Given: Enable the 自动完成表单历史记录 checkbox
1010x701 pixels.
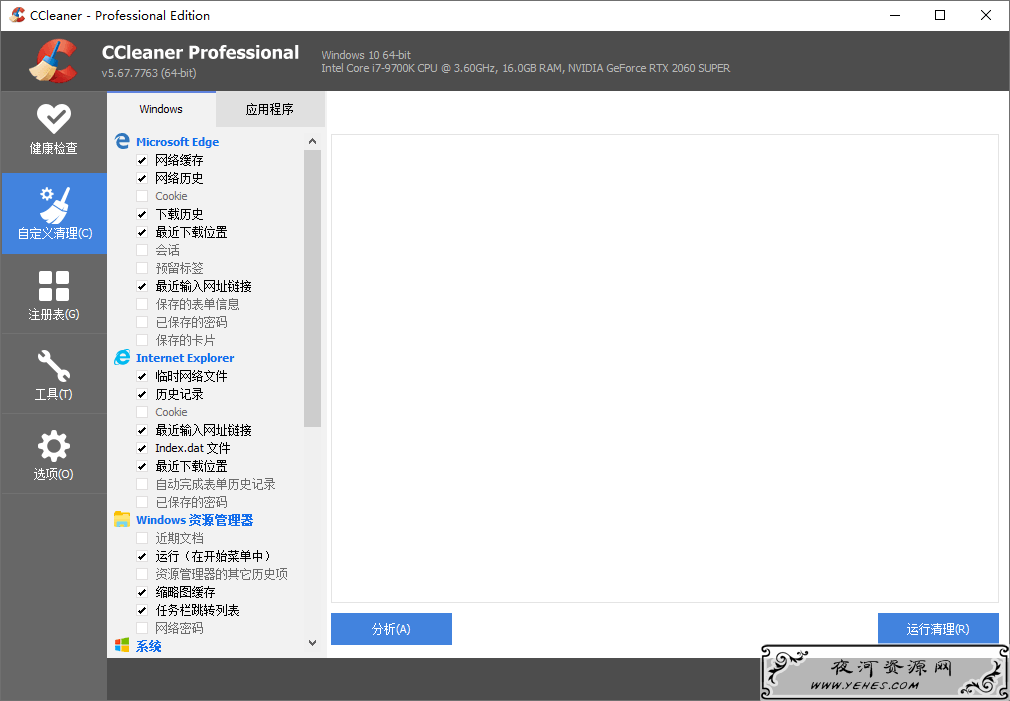Looking at the screenshot, I should (142, 484).
